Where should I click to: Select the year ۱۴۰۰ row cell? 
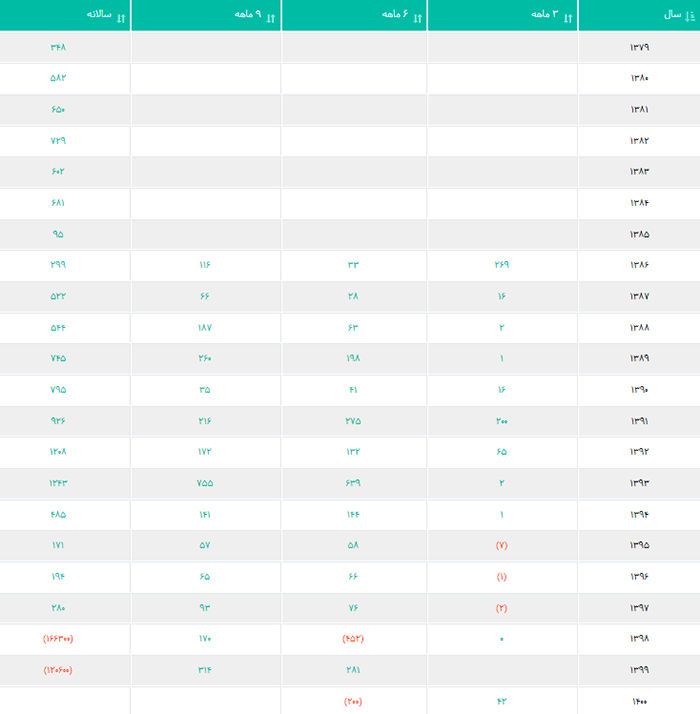639,701
